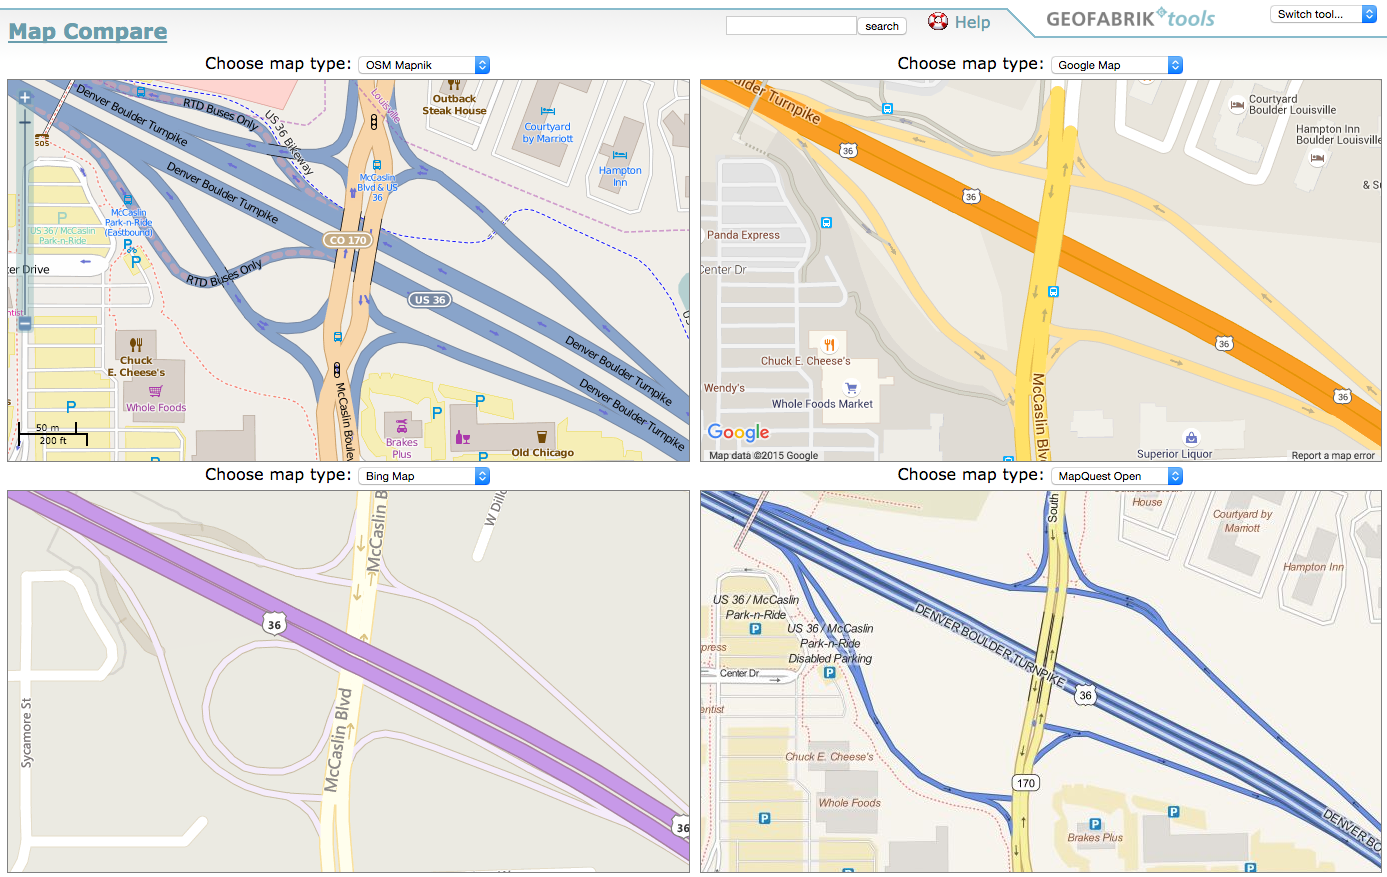Click the transit stop icon on McCaslin Blvd in Google map
The height and width of the screenshot is (877, 1387).
tap(1053, 292)
